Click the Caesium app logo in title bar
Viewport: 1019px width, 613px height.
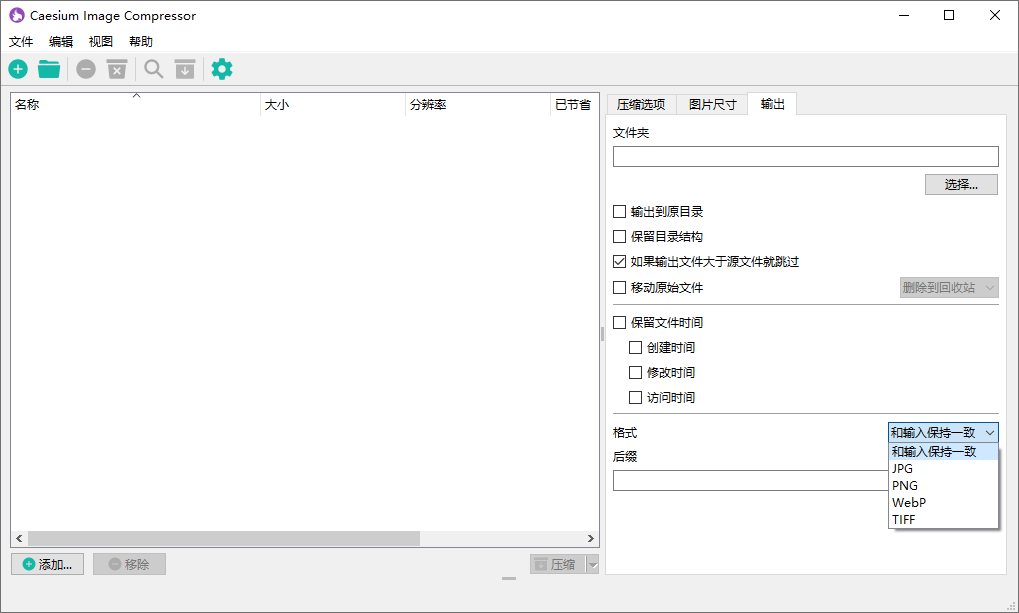click(17, 15)
